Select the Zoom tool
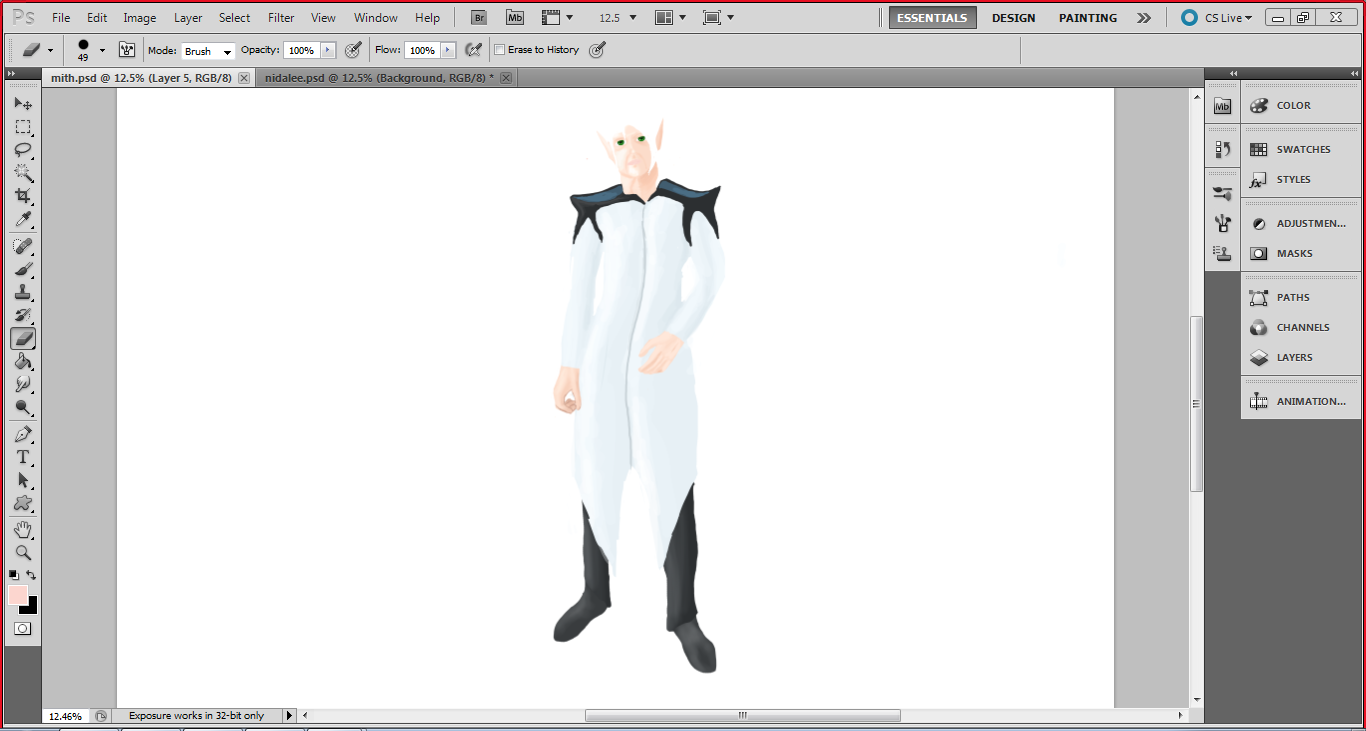 (x=23, y=552)
